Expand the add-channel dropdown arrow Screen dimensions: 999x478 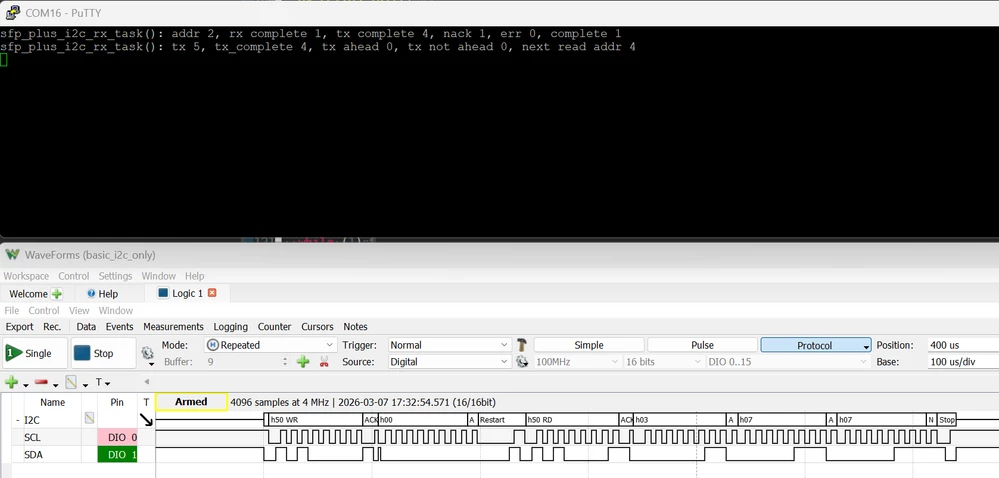pos(25,385)
